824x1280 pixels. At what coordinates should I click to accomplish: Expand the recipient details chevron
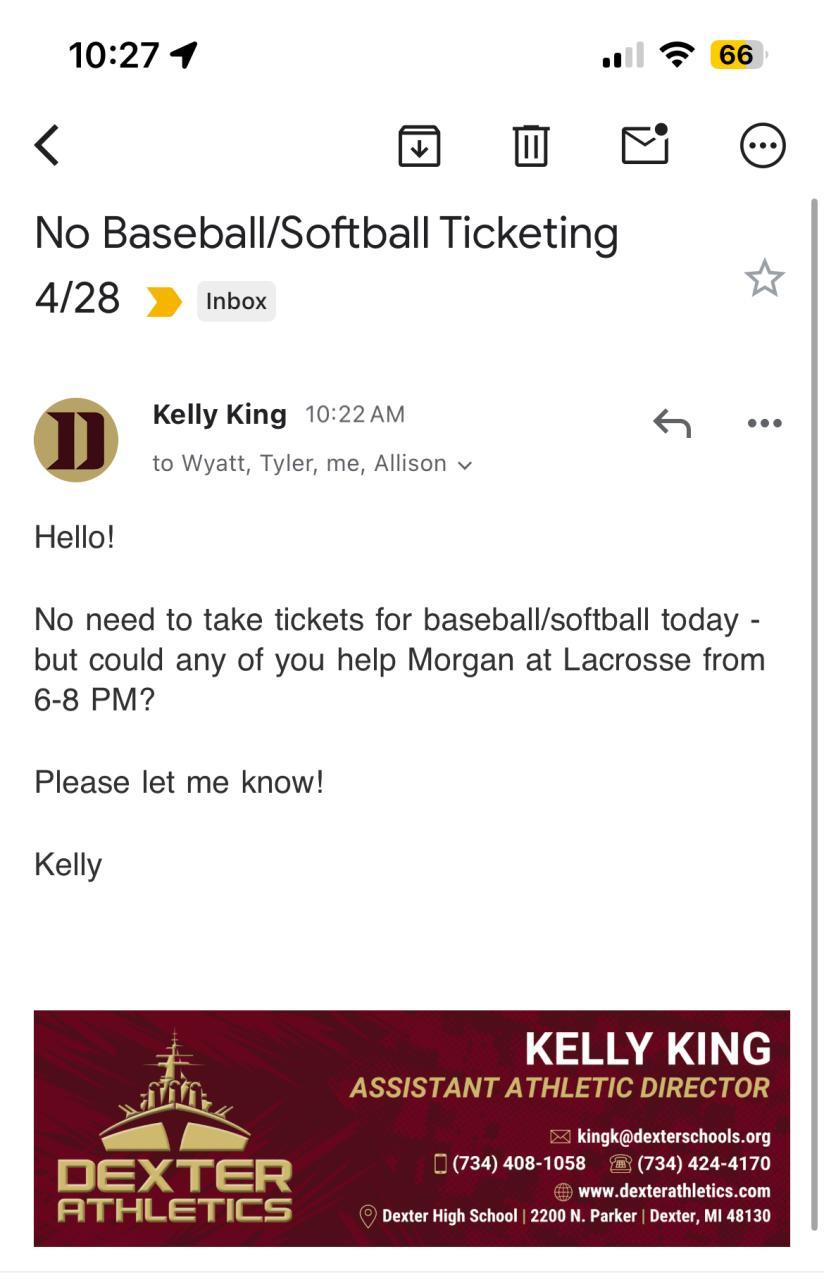click(464, 465)
